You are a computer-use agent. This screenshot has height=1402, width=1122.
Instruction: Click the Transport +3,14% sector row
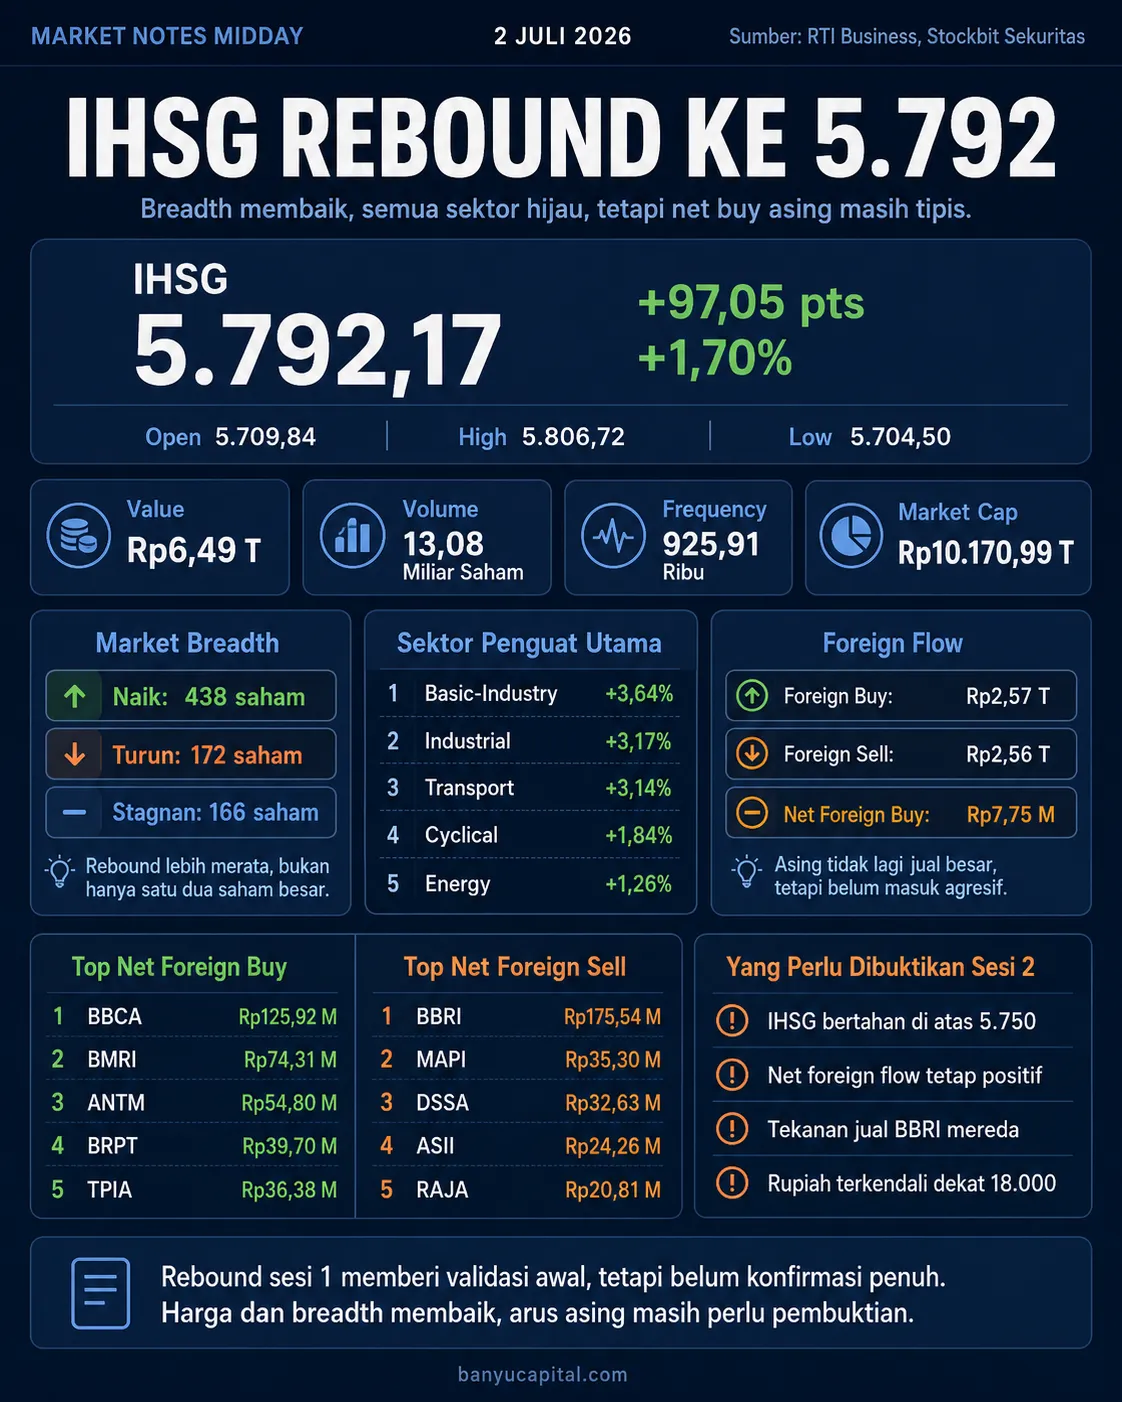[530, 788]
